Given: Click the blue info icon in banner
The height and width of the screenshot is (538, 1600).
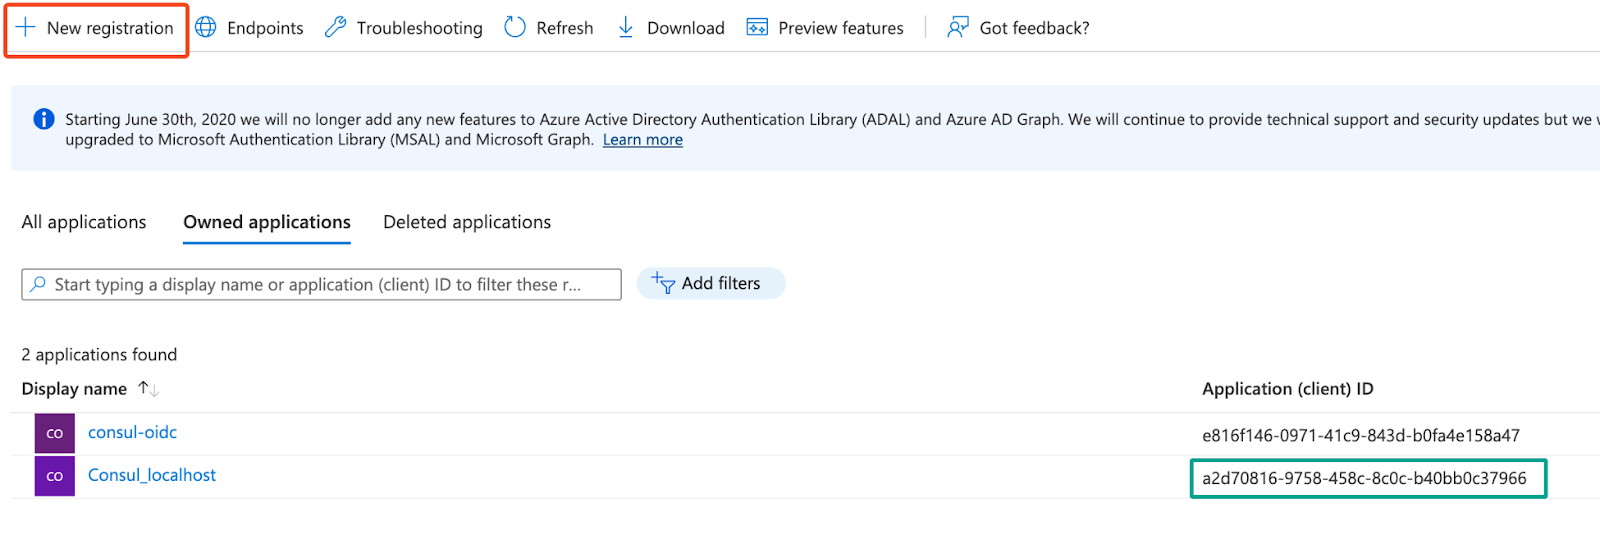Looking at the screenshot, I should pyautogui.click(x=44, y=119).
